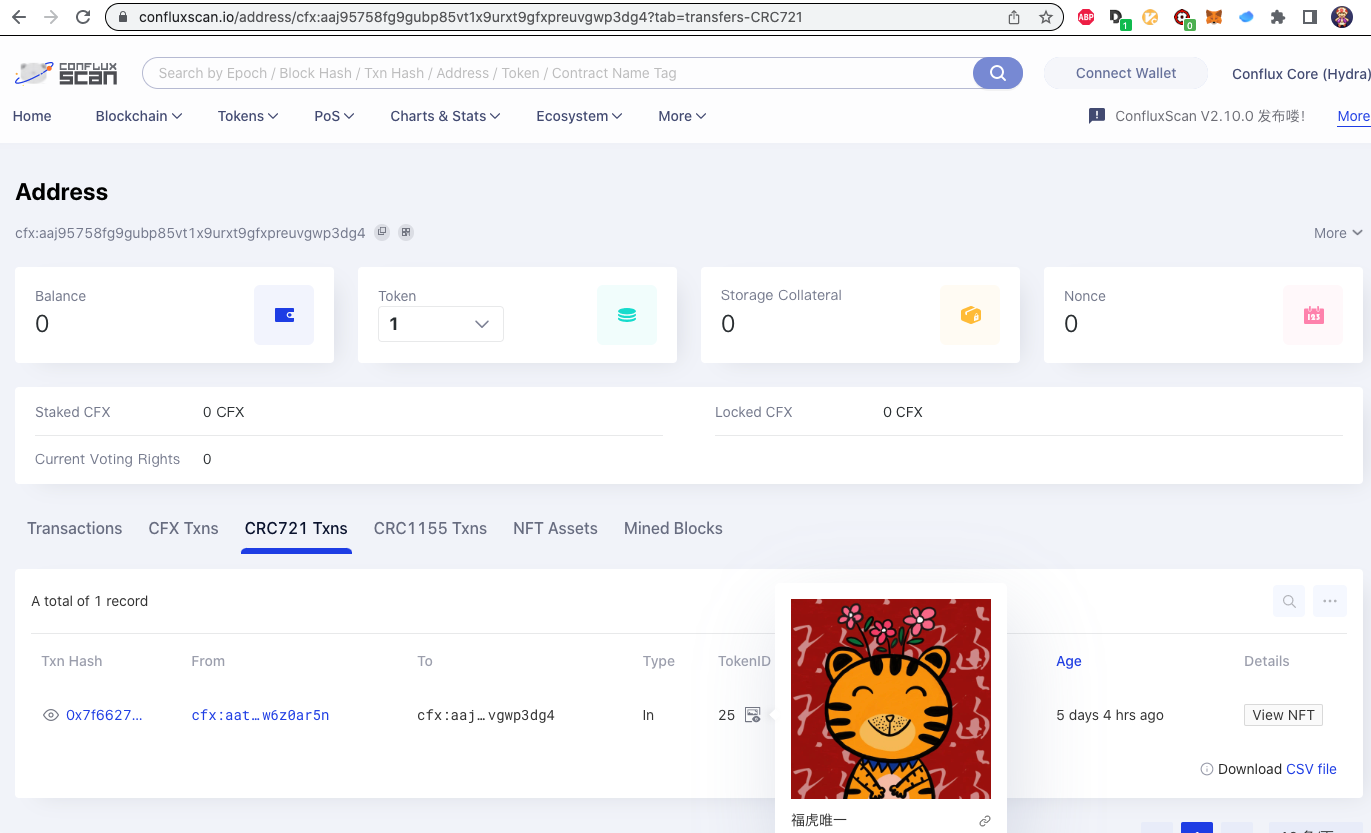Click the announcement More link
Viewport: 1371px width, 833px height.
pos(1354,116)
